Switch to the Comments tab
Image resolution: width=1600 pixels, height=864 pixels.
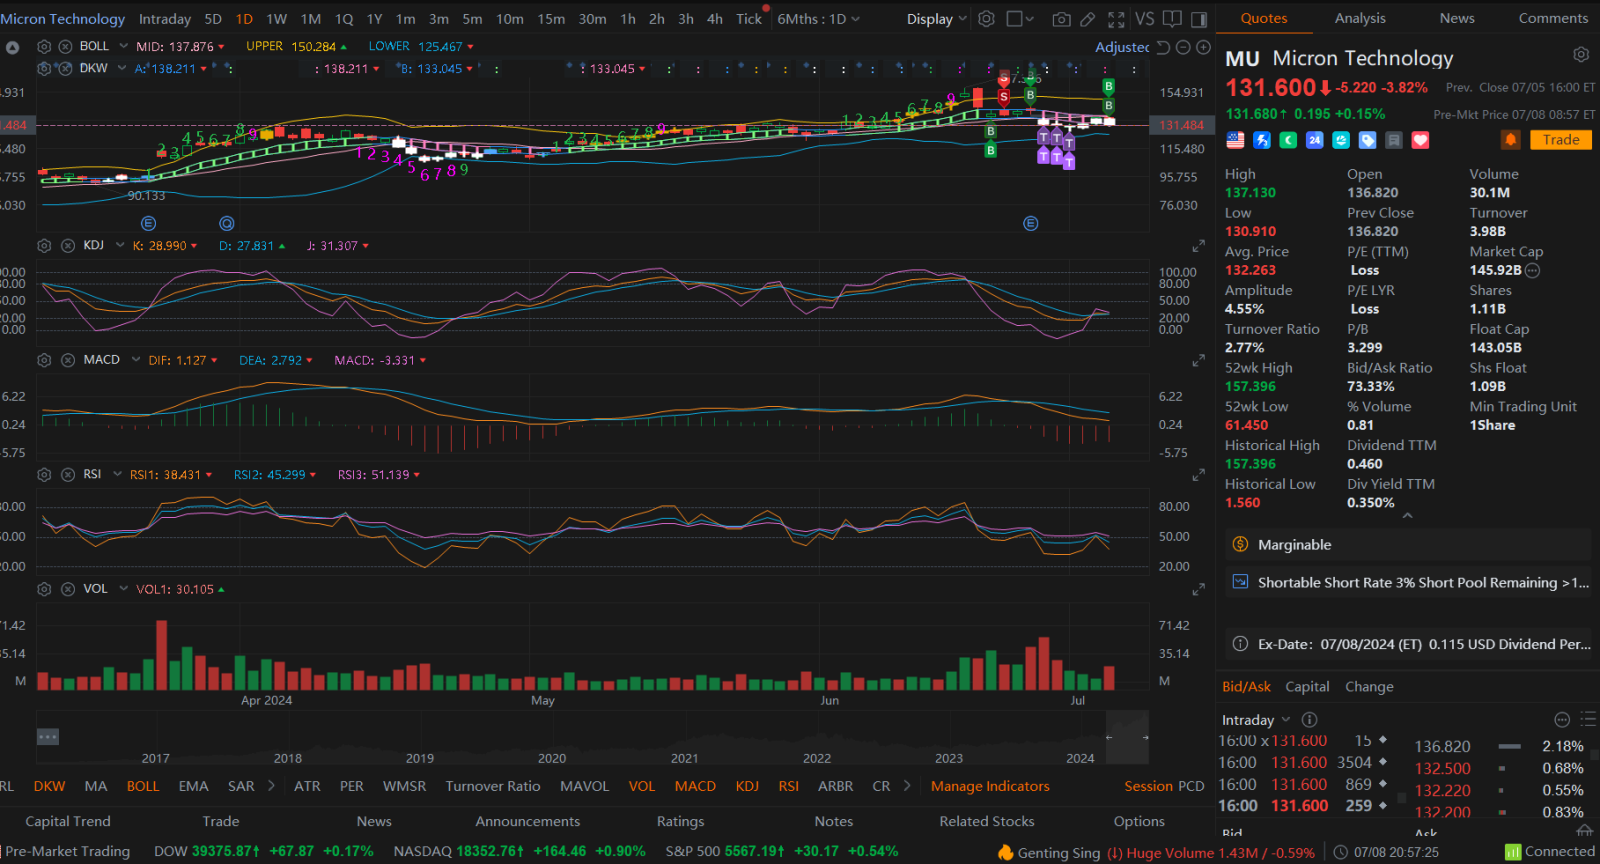pos(1553,18)
